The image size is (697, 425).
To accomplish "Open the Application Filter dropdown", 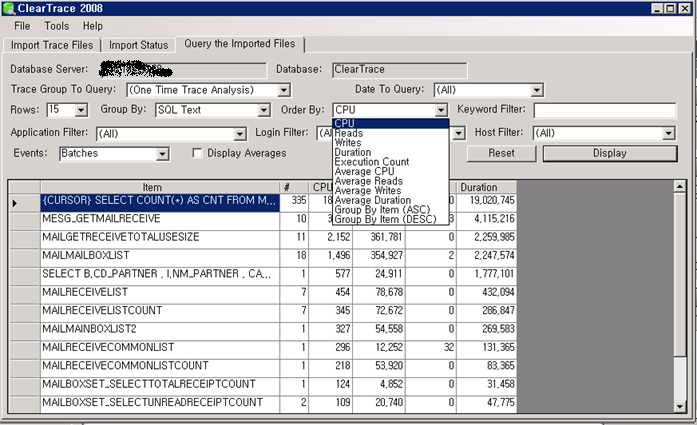I will pos(240,133).
